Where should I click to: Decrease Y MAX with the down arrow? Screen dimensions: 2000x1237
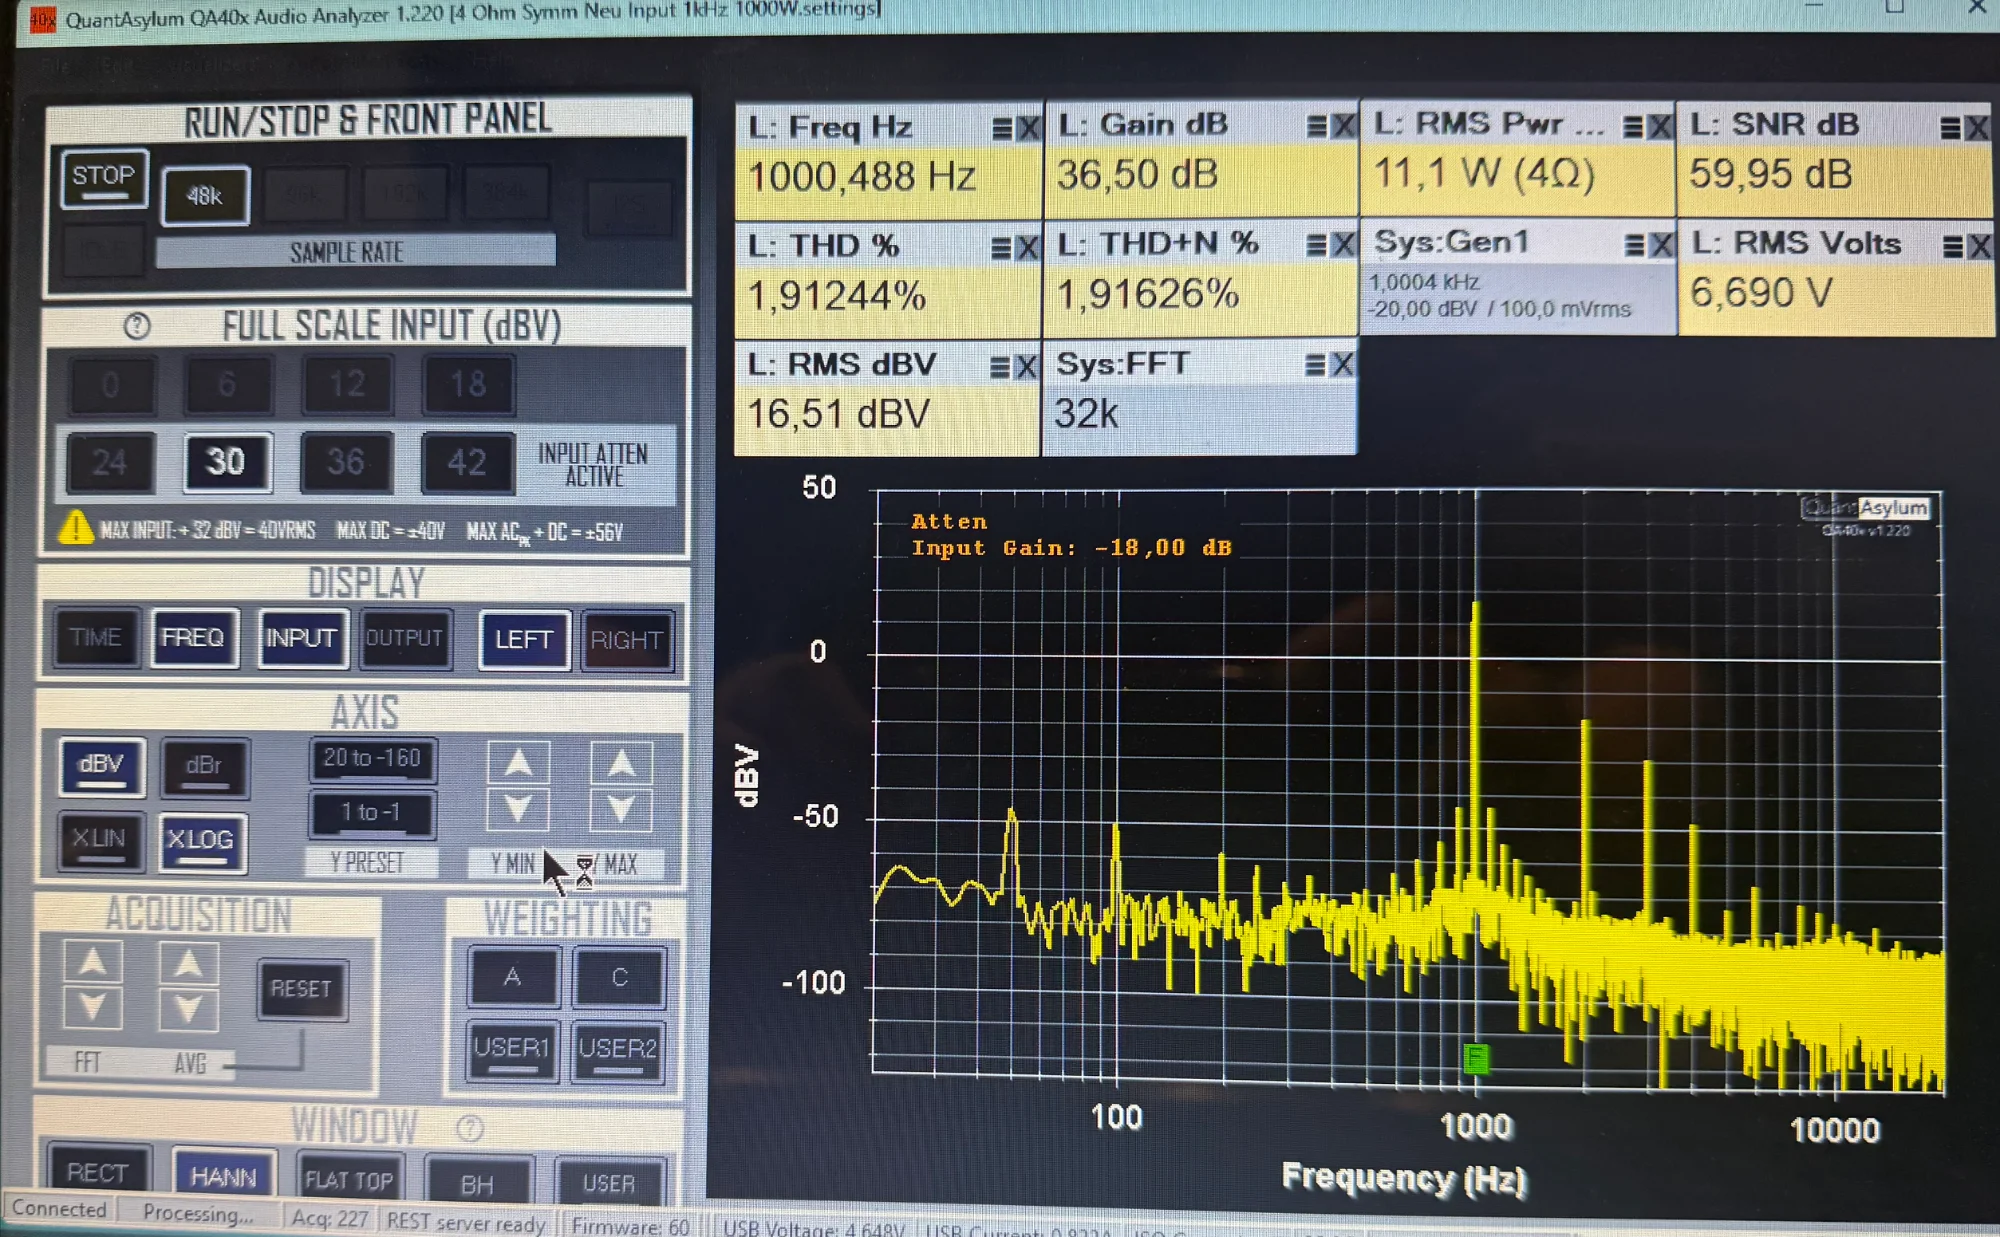point(621,809)
